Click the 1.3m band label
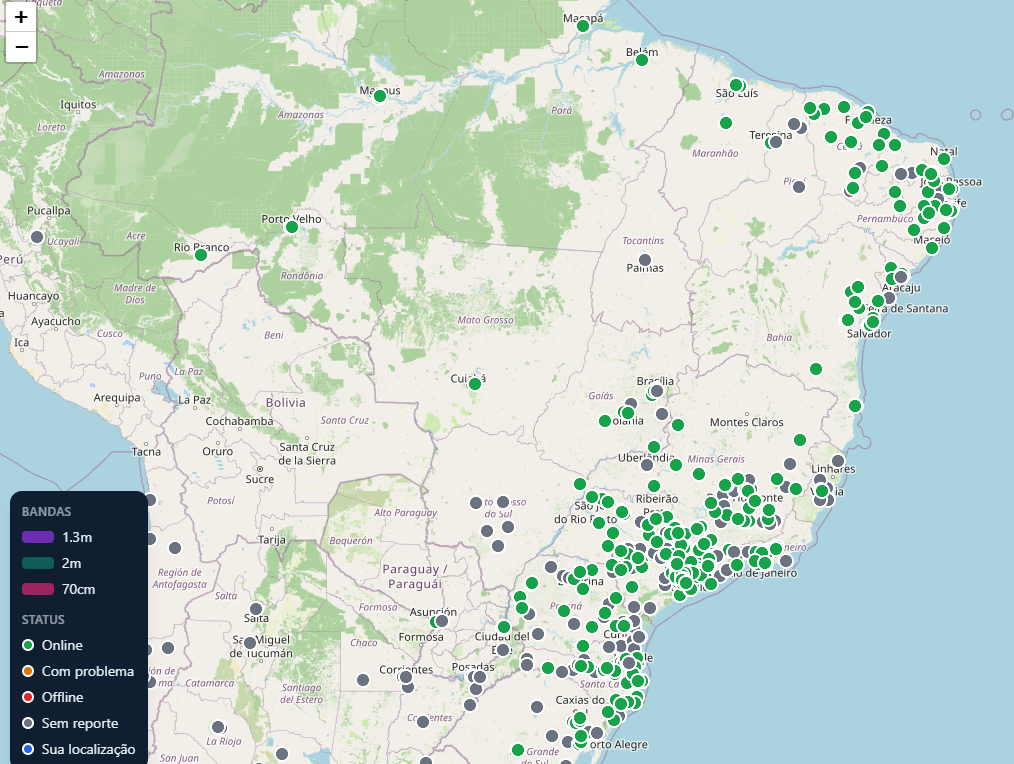This screenshot has width=1014, height=764. pyautogui.click(x=77, y=537)
